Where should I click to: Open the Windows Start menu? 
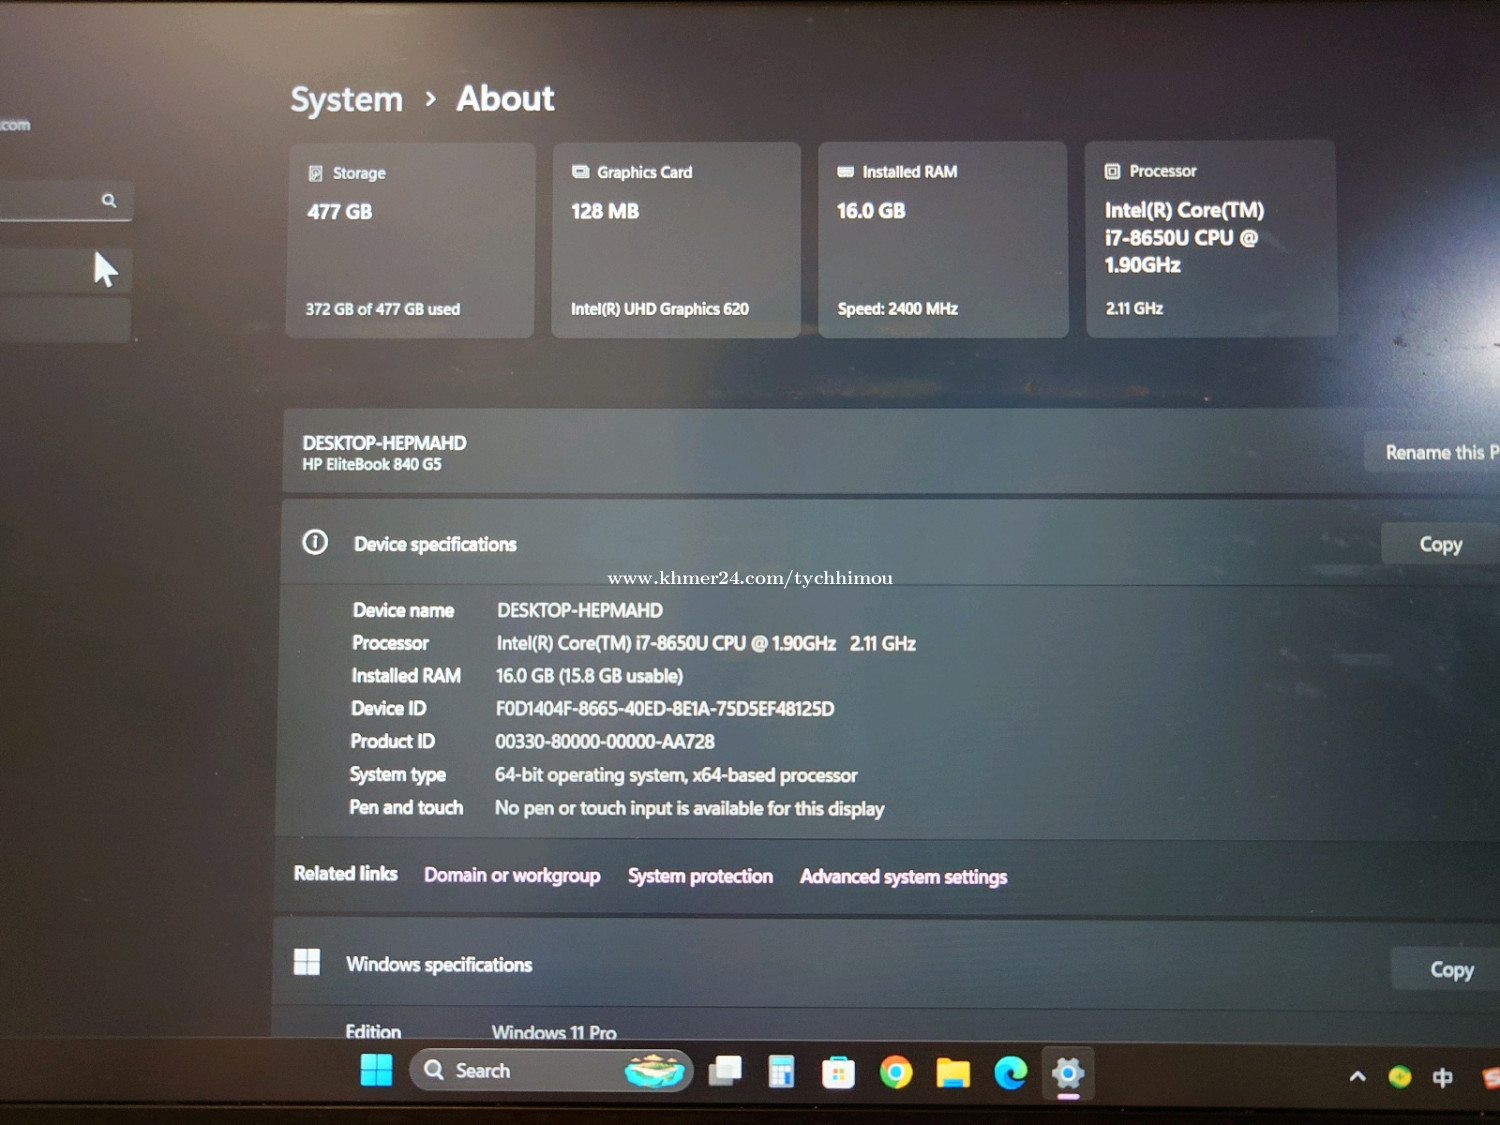[x=377, y=1070]
